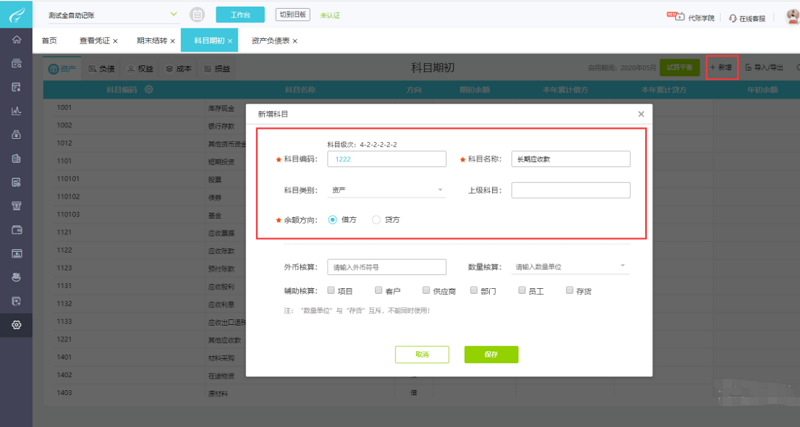
Task: Open the home icon in left sidebar
Action: (16, 39)
